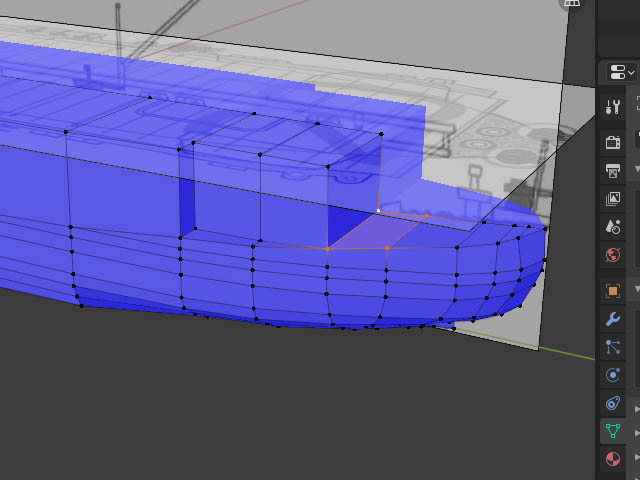
Task: Open Modifiers wrench tab
Action: (613, 319)
